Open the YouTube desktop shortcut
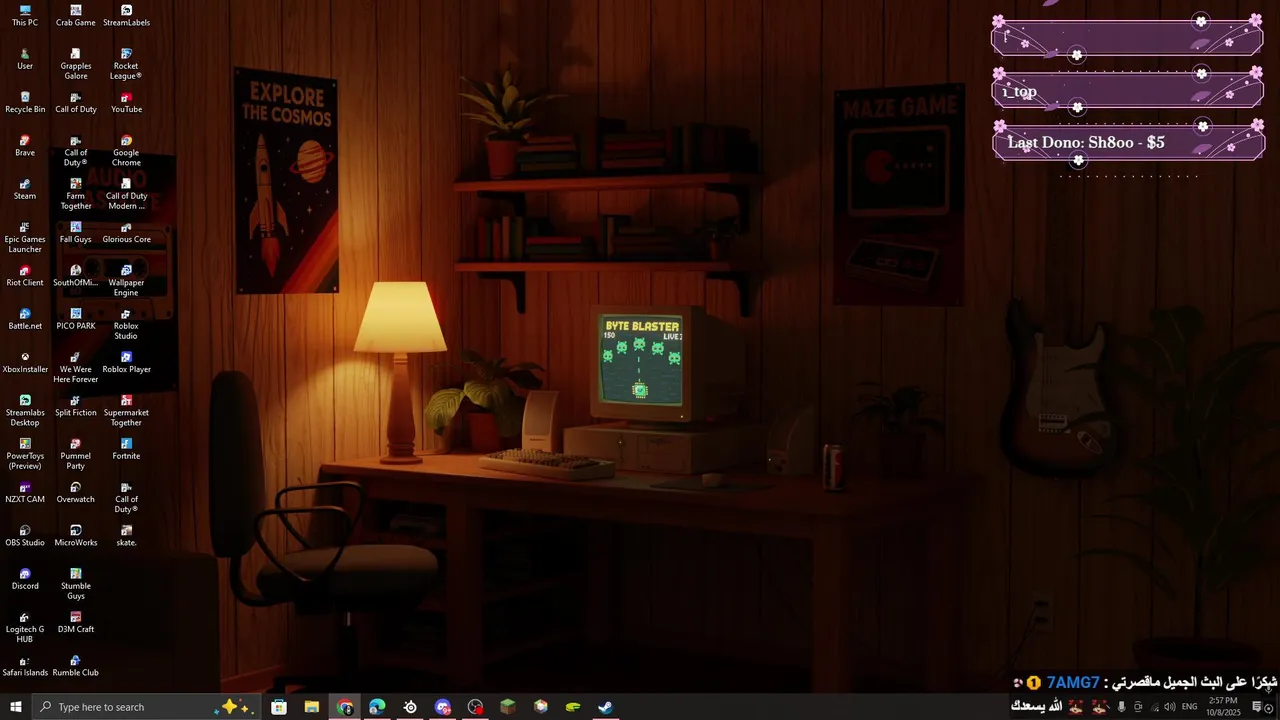This screenshot has height=720, width=1280. 126,103
